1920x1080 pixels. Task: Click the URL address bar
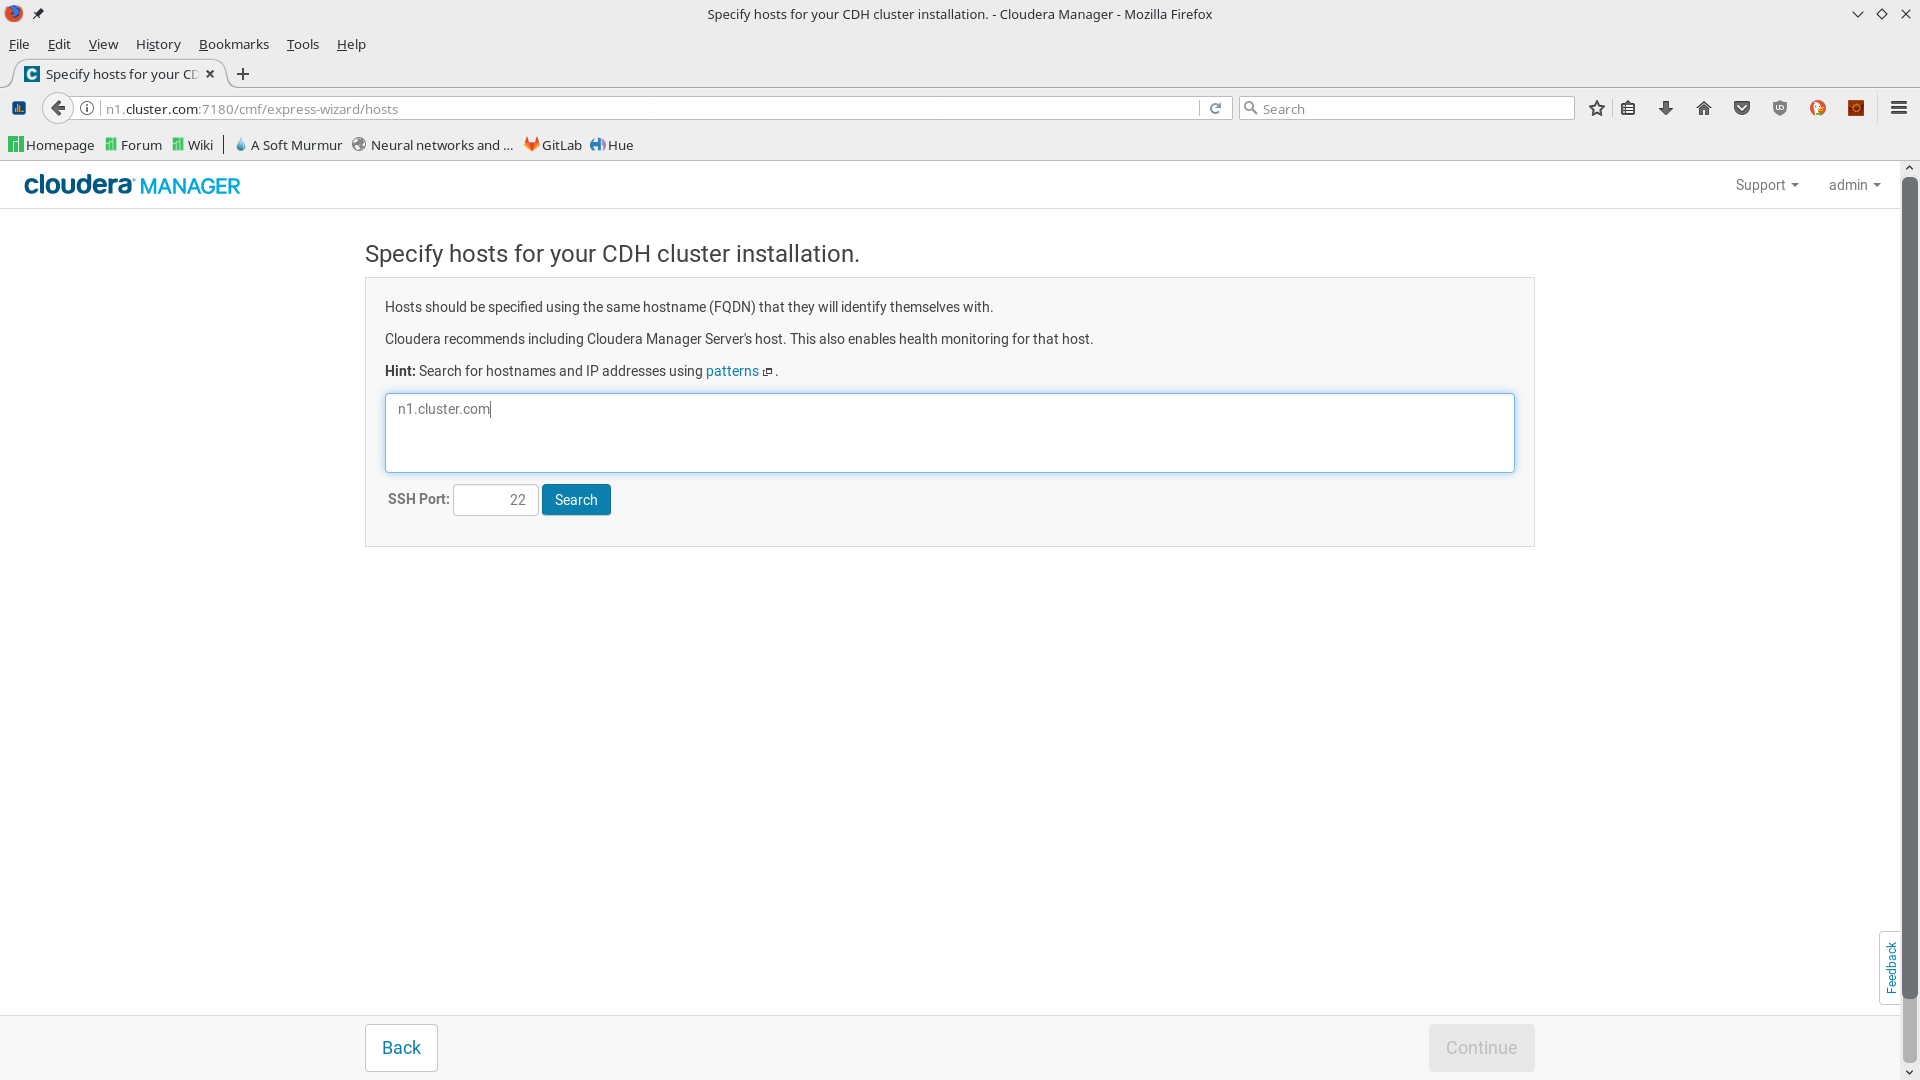(650, 108)
